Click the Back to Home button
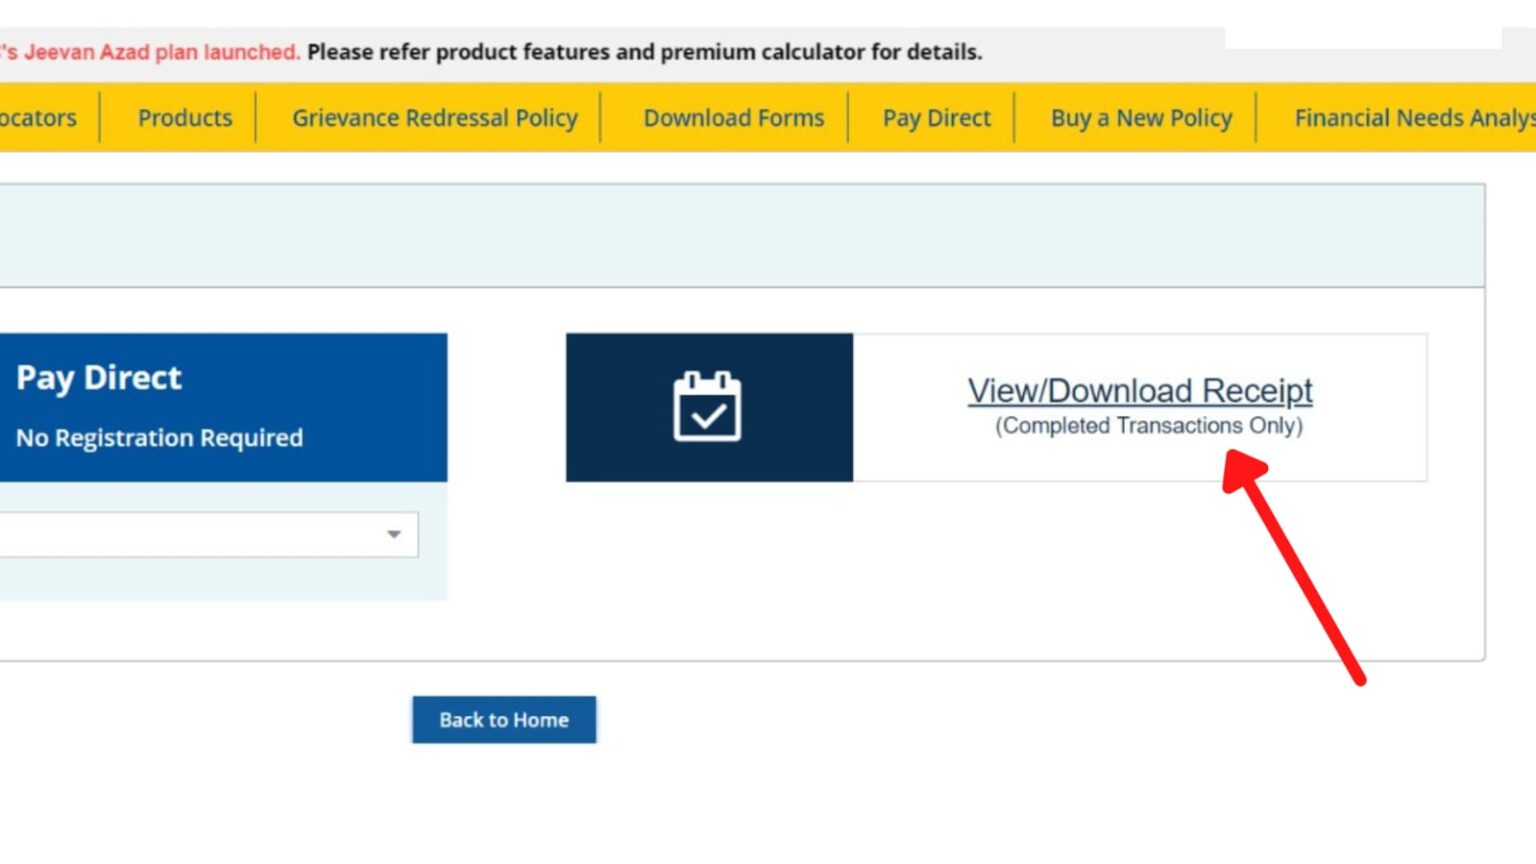 click(x=504, y=719)
